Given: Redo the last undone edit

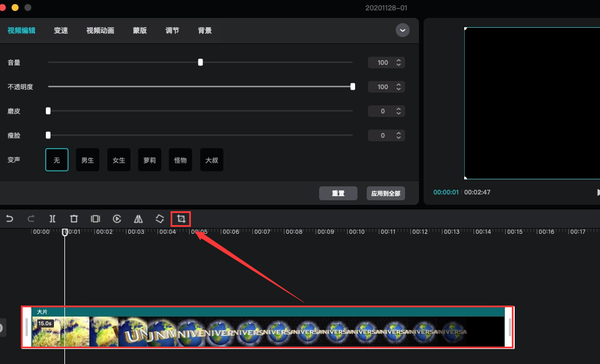Looking at the screenshot, I should click(x=31, y=219).
